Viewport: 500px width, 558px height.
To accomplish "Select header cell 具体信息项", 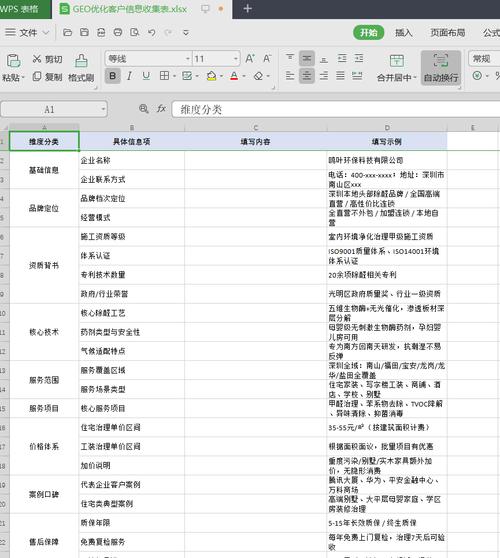I will (132, 142).
